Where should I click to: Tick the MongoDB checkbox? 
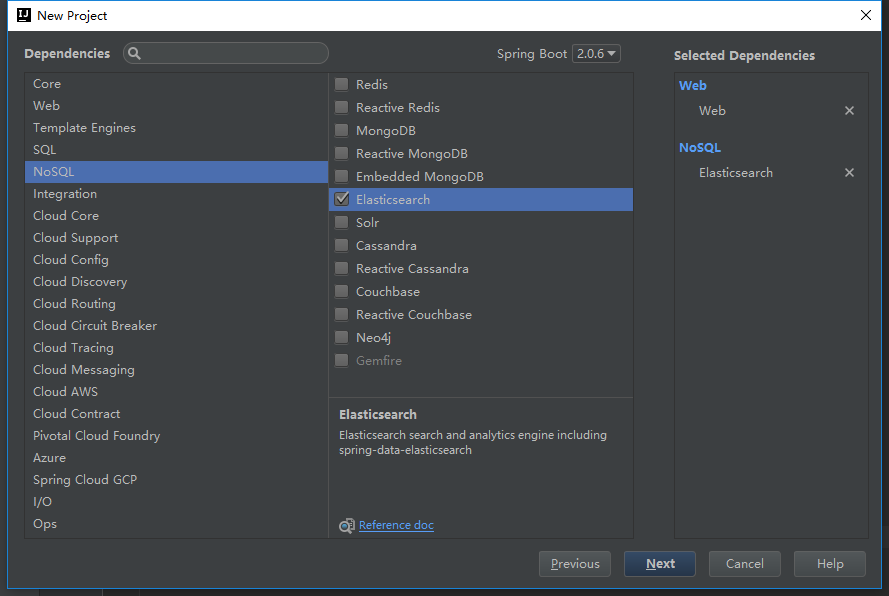(341, 130)
